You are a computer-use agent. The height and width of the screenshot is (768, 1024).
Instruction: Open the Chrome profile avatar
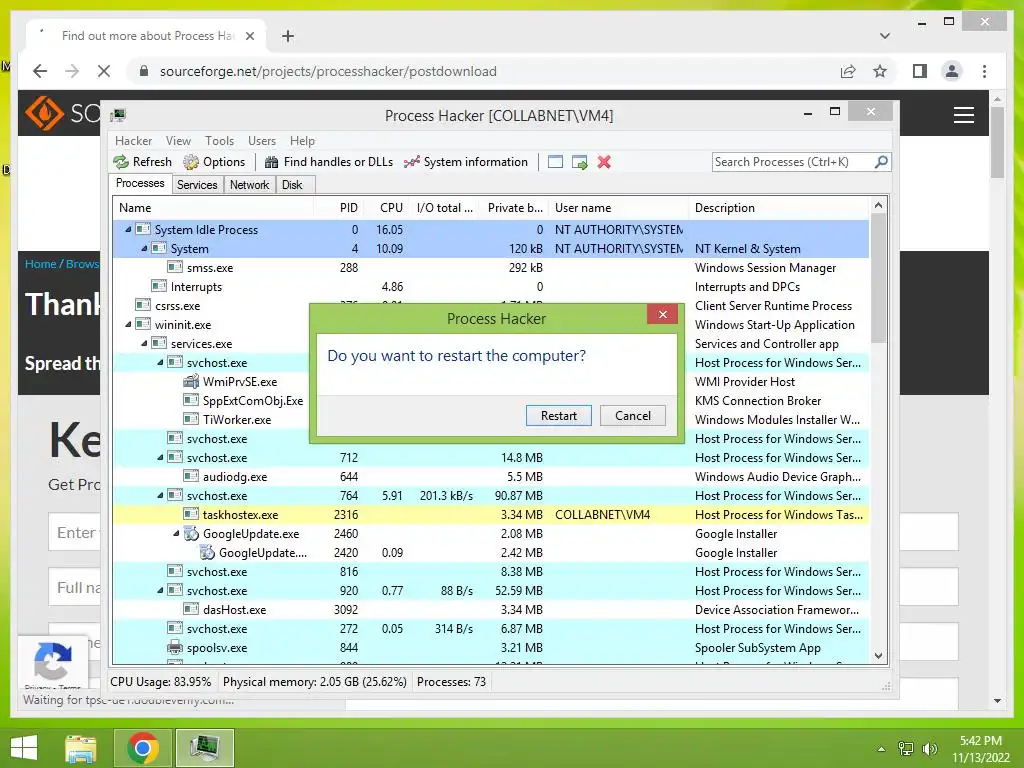click(x=952, y=71)
